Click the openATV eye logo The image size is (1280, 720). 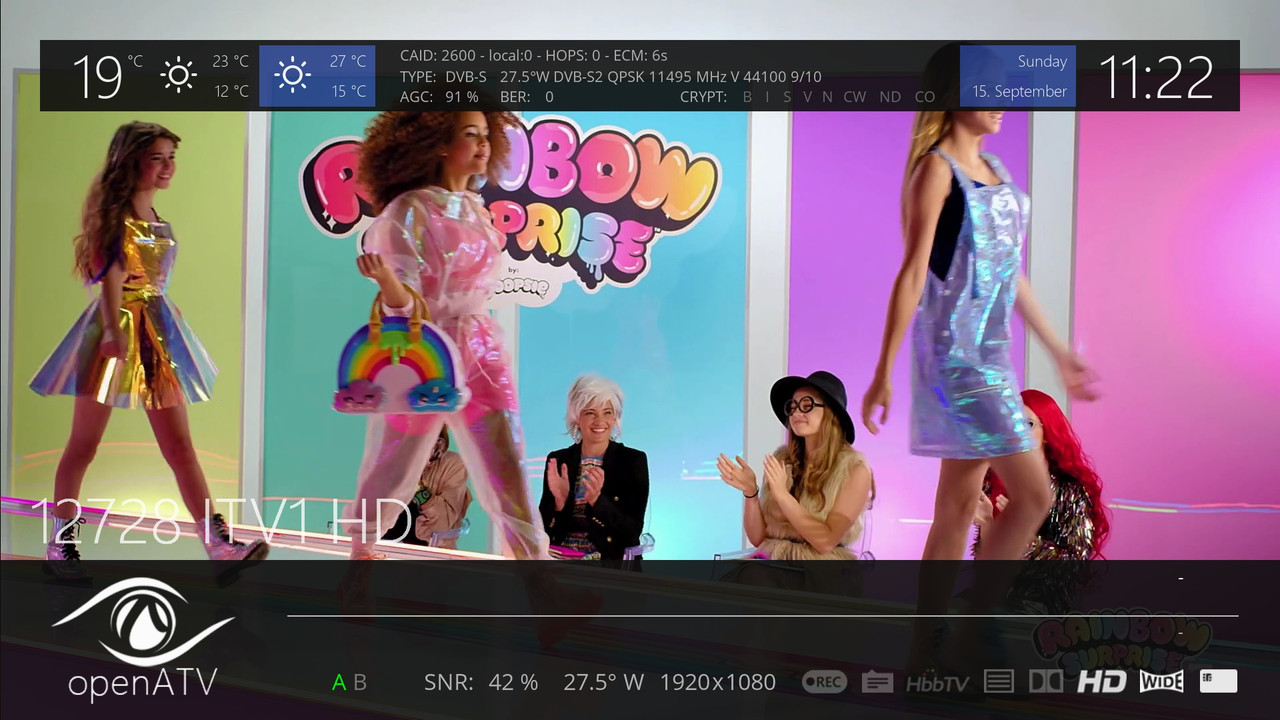(x=143, y=620)
